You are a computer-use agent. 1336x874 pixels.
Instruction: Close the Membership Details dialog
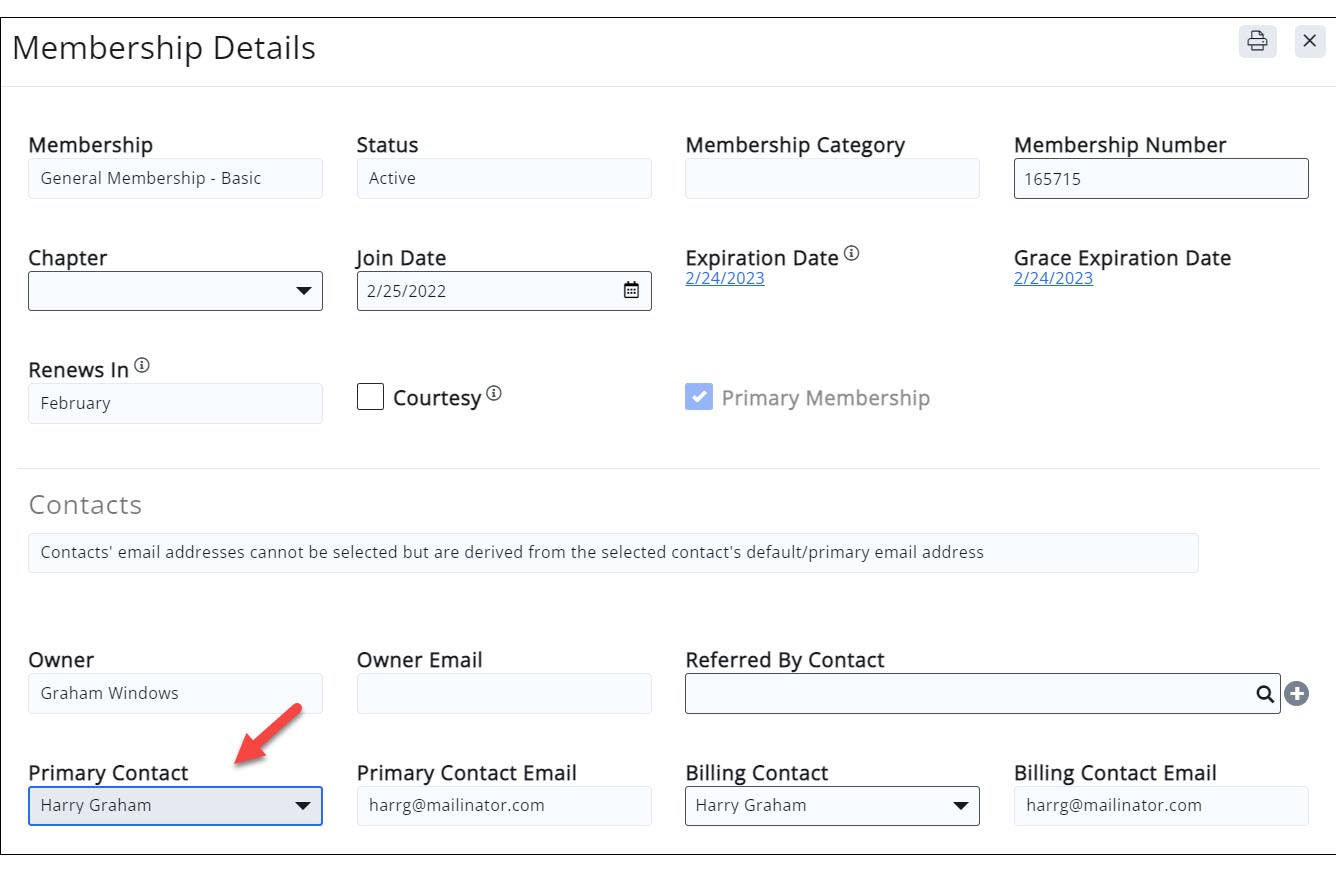1309,41
